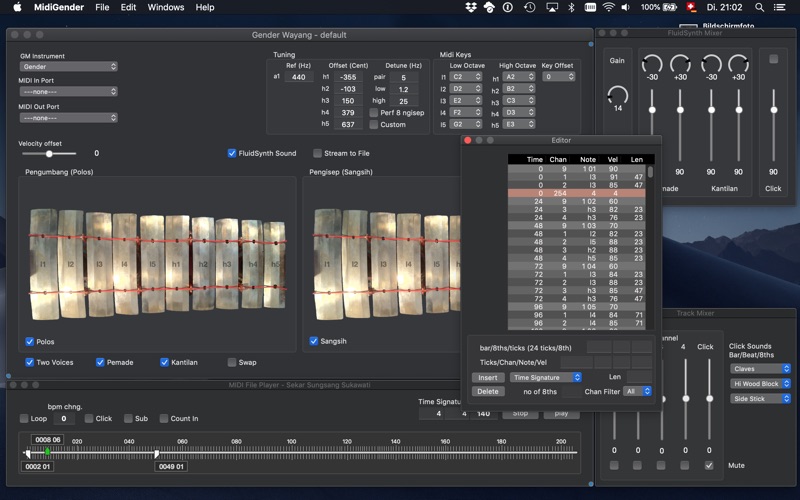Open the MIDI Out Port dropdown
The image size is (800, 500).
[68, 118]
